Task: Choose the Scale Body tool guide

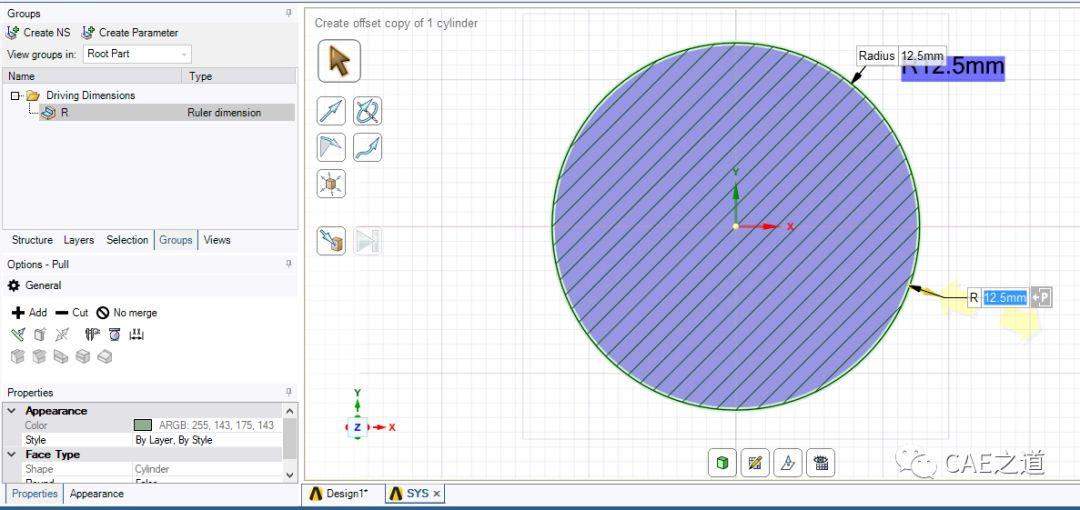Action: 331,184
